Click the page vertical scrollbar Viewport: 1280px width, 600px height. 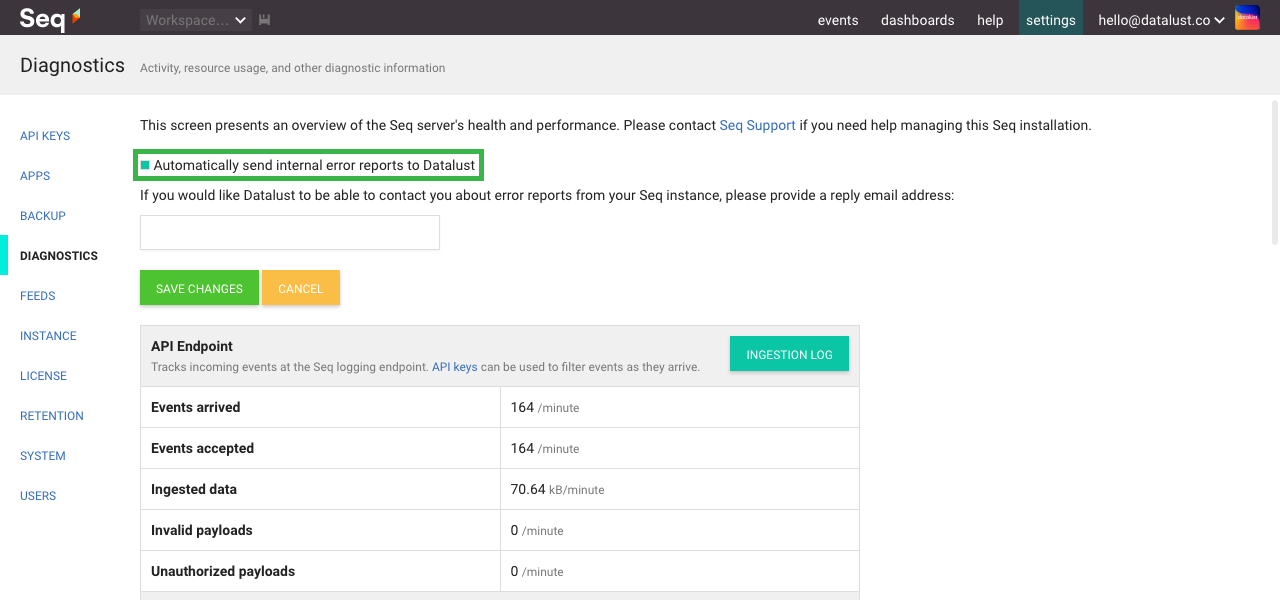click(1274, 170)
